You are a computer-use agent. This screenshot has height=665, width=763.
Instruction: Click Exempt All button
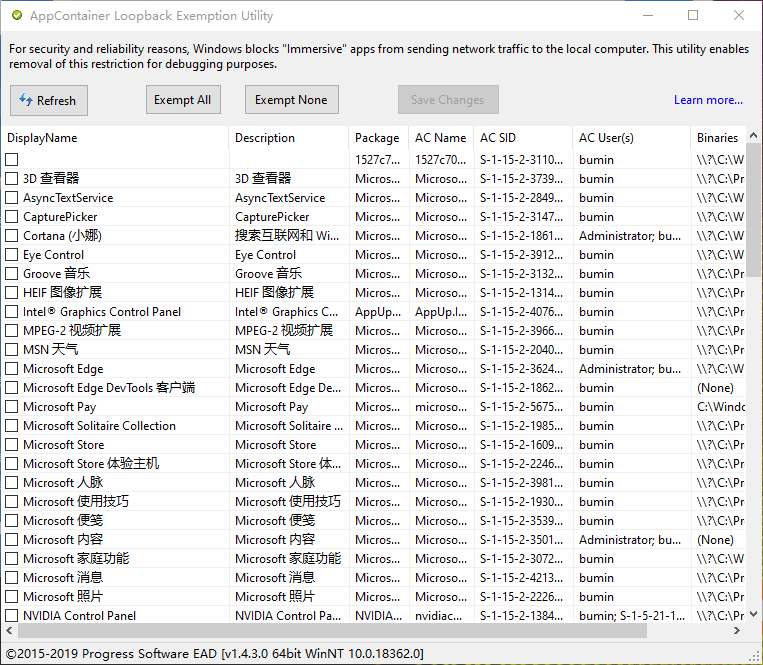click(183, 100)
